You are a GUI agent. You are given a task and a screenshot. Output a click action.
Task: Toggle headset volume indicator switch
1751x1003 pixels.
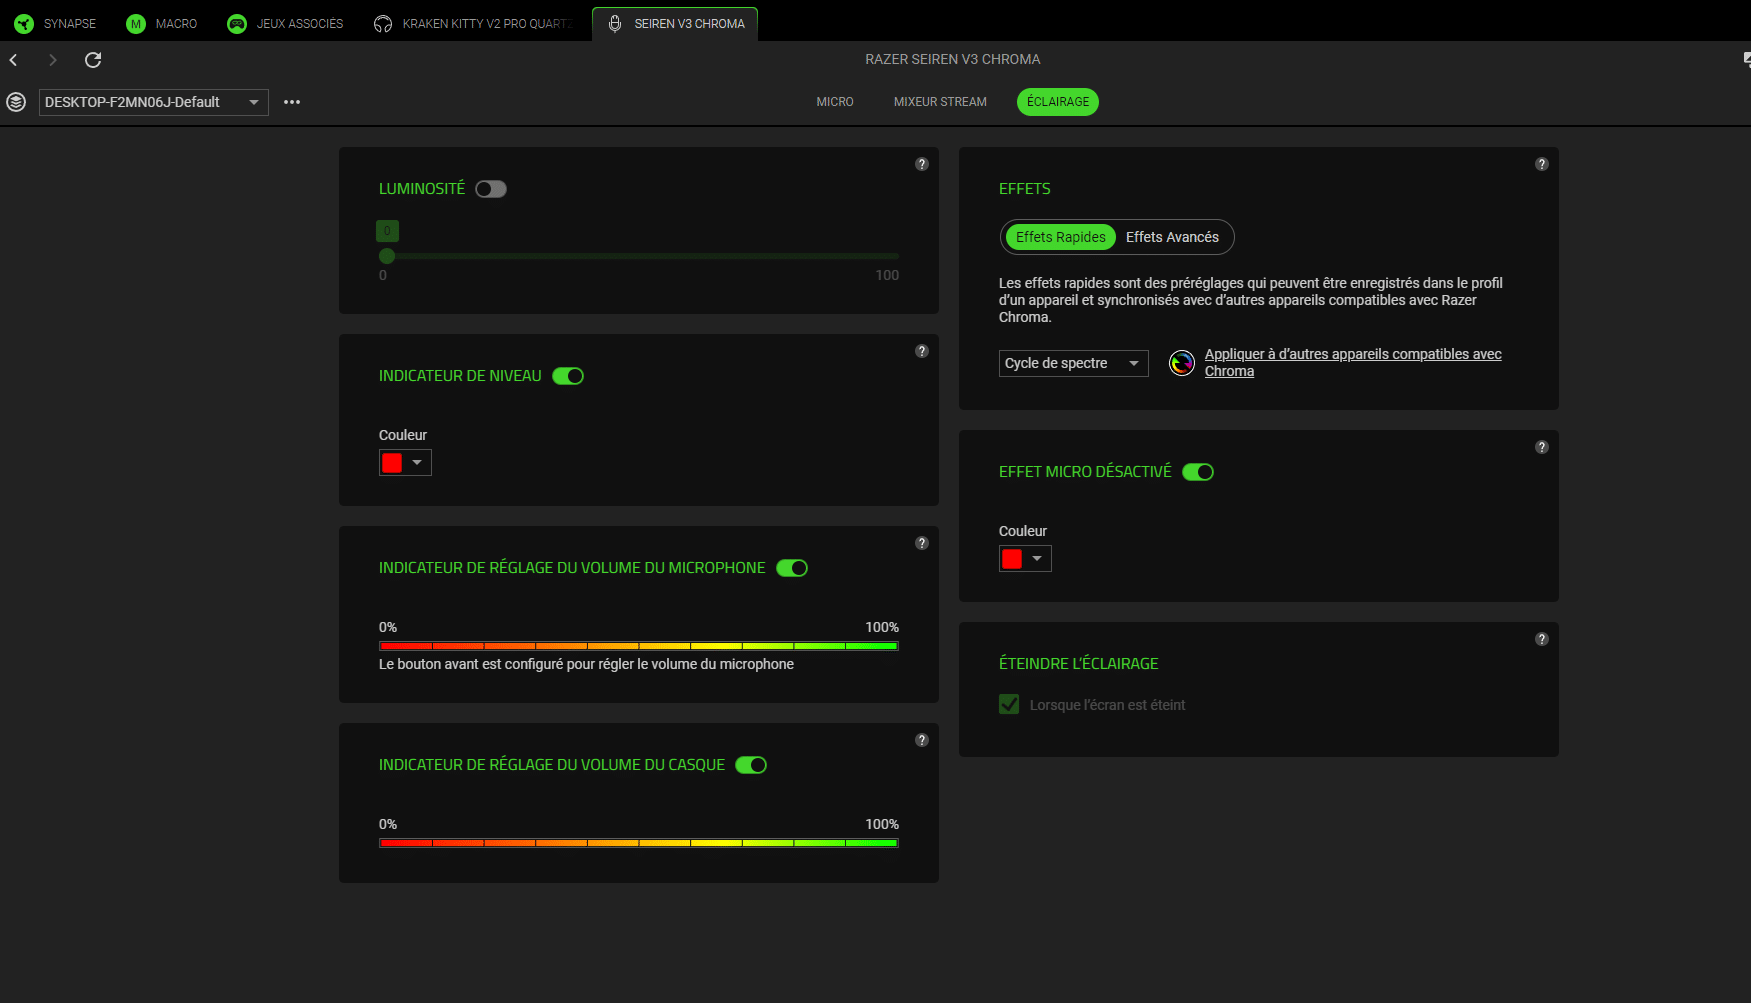point(751,765)
